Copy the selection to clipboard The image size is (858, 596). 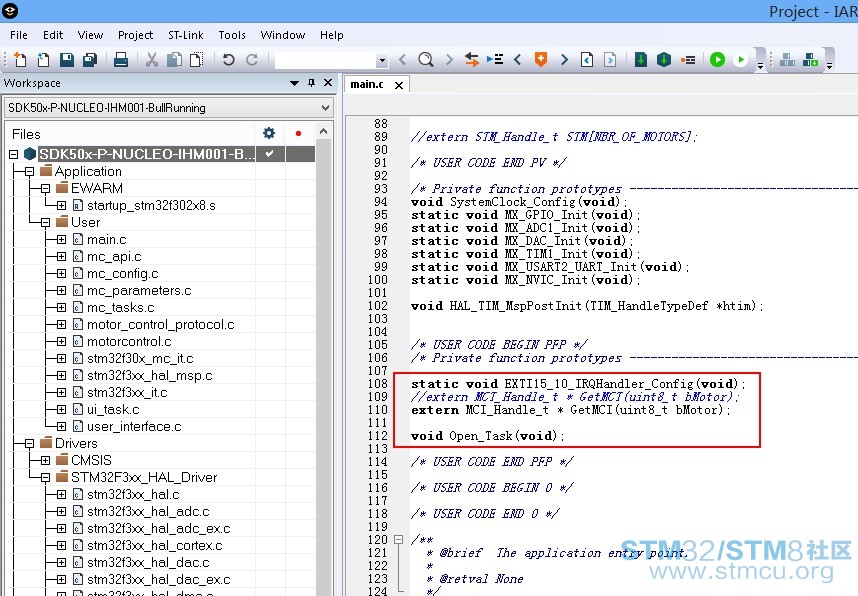point(175,60)
